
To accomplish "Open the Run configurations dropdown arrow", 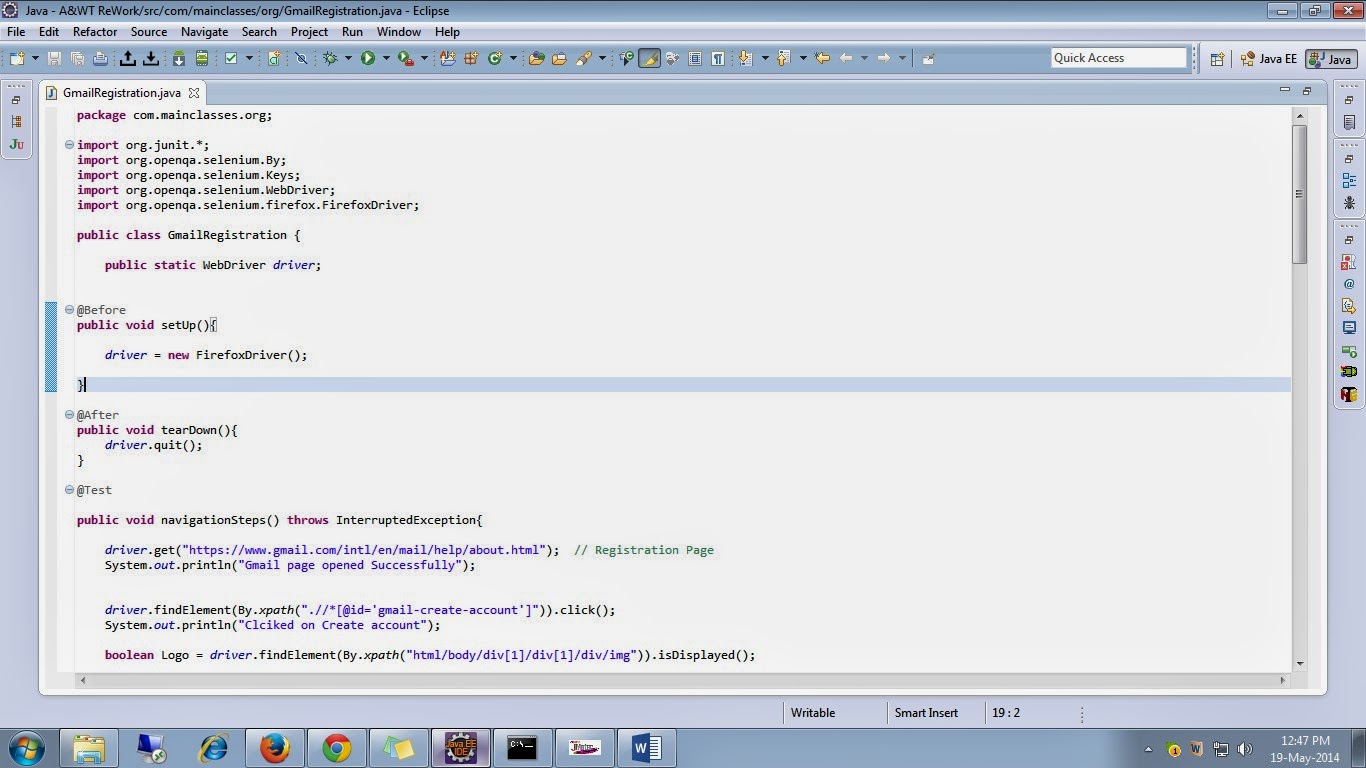I will click(385, 59).
